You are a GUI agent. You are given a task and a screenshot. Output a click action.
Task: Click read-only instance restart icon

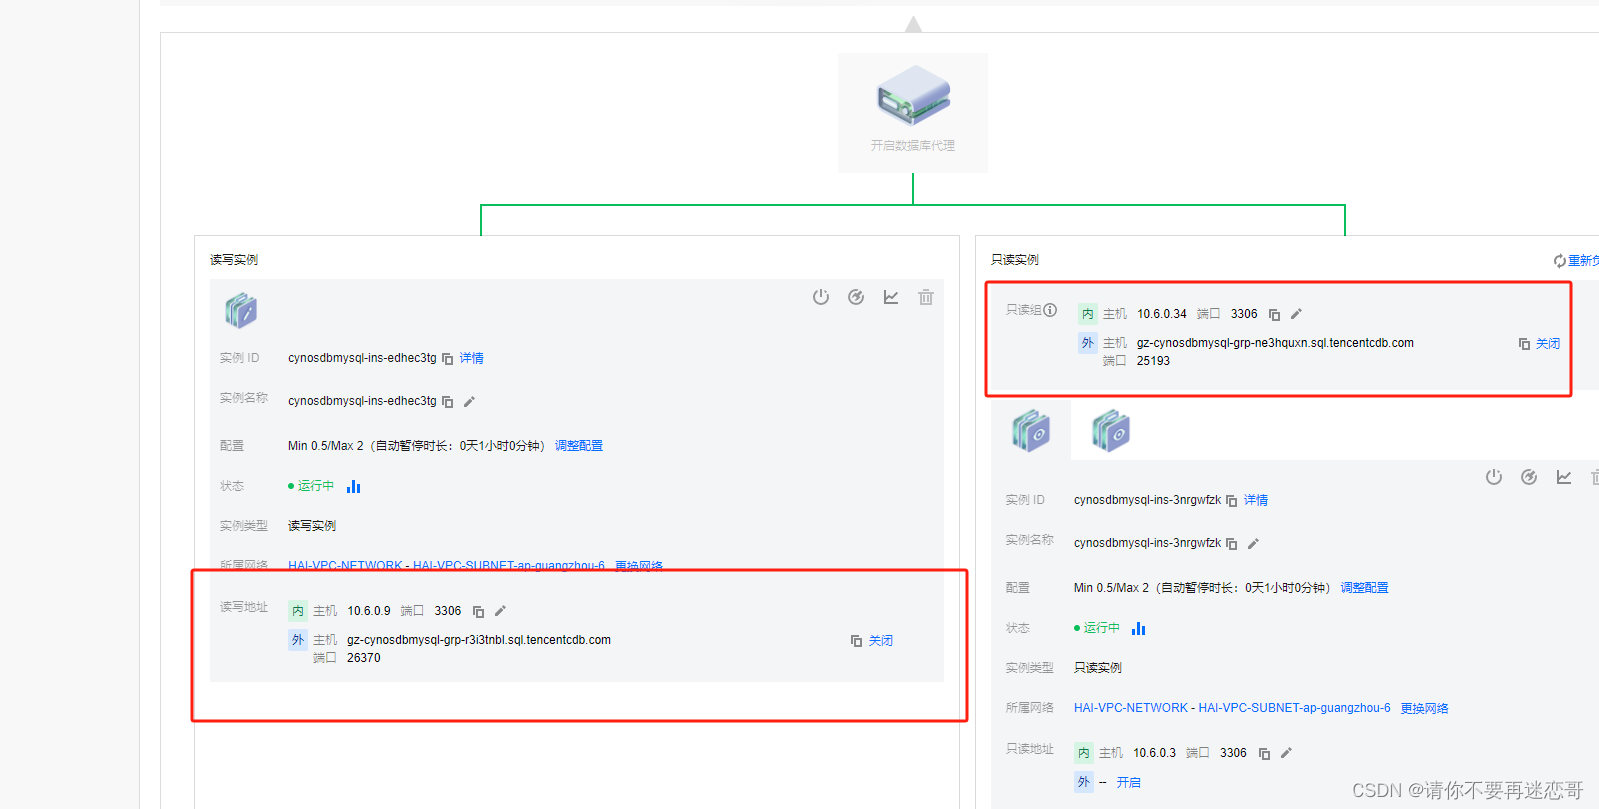(1529, 477)
